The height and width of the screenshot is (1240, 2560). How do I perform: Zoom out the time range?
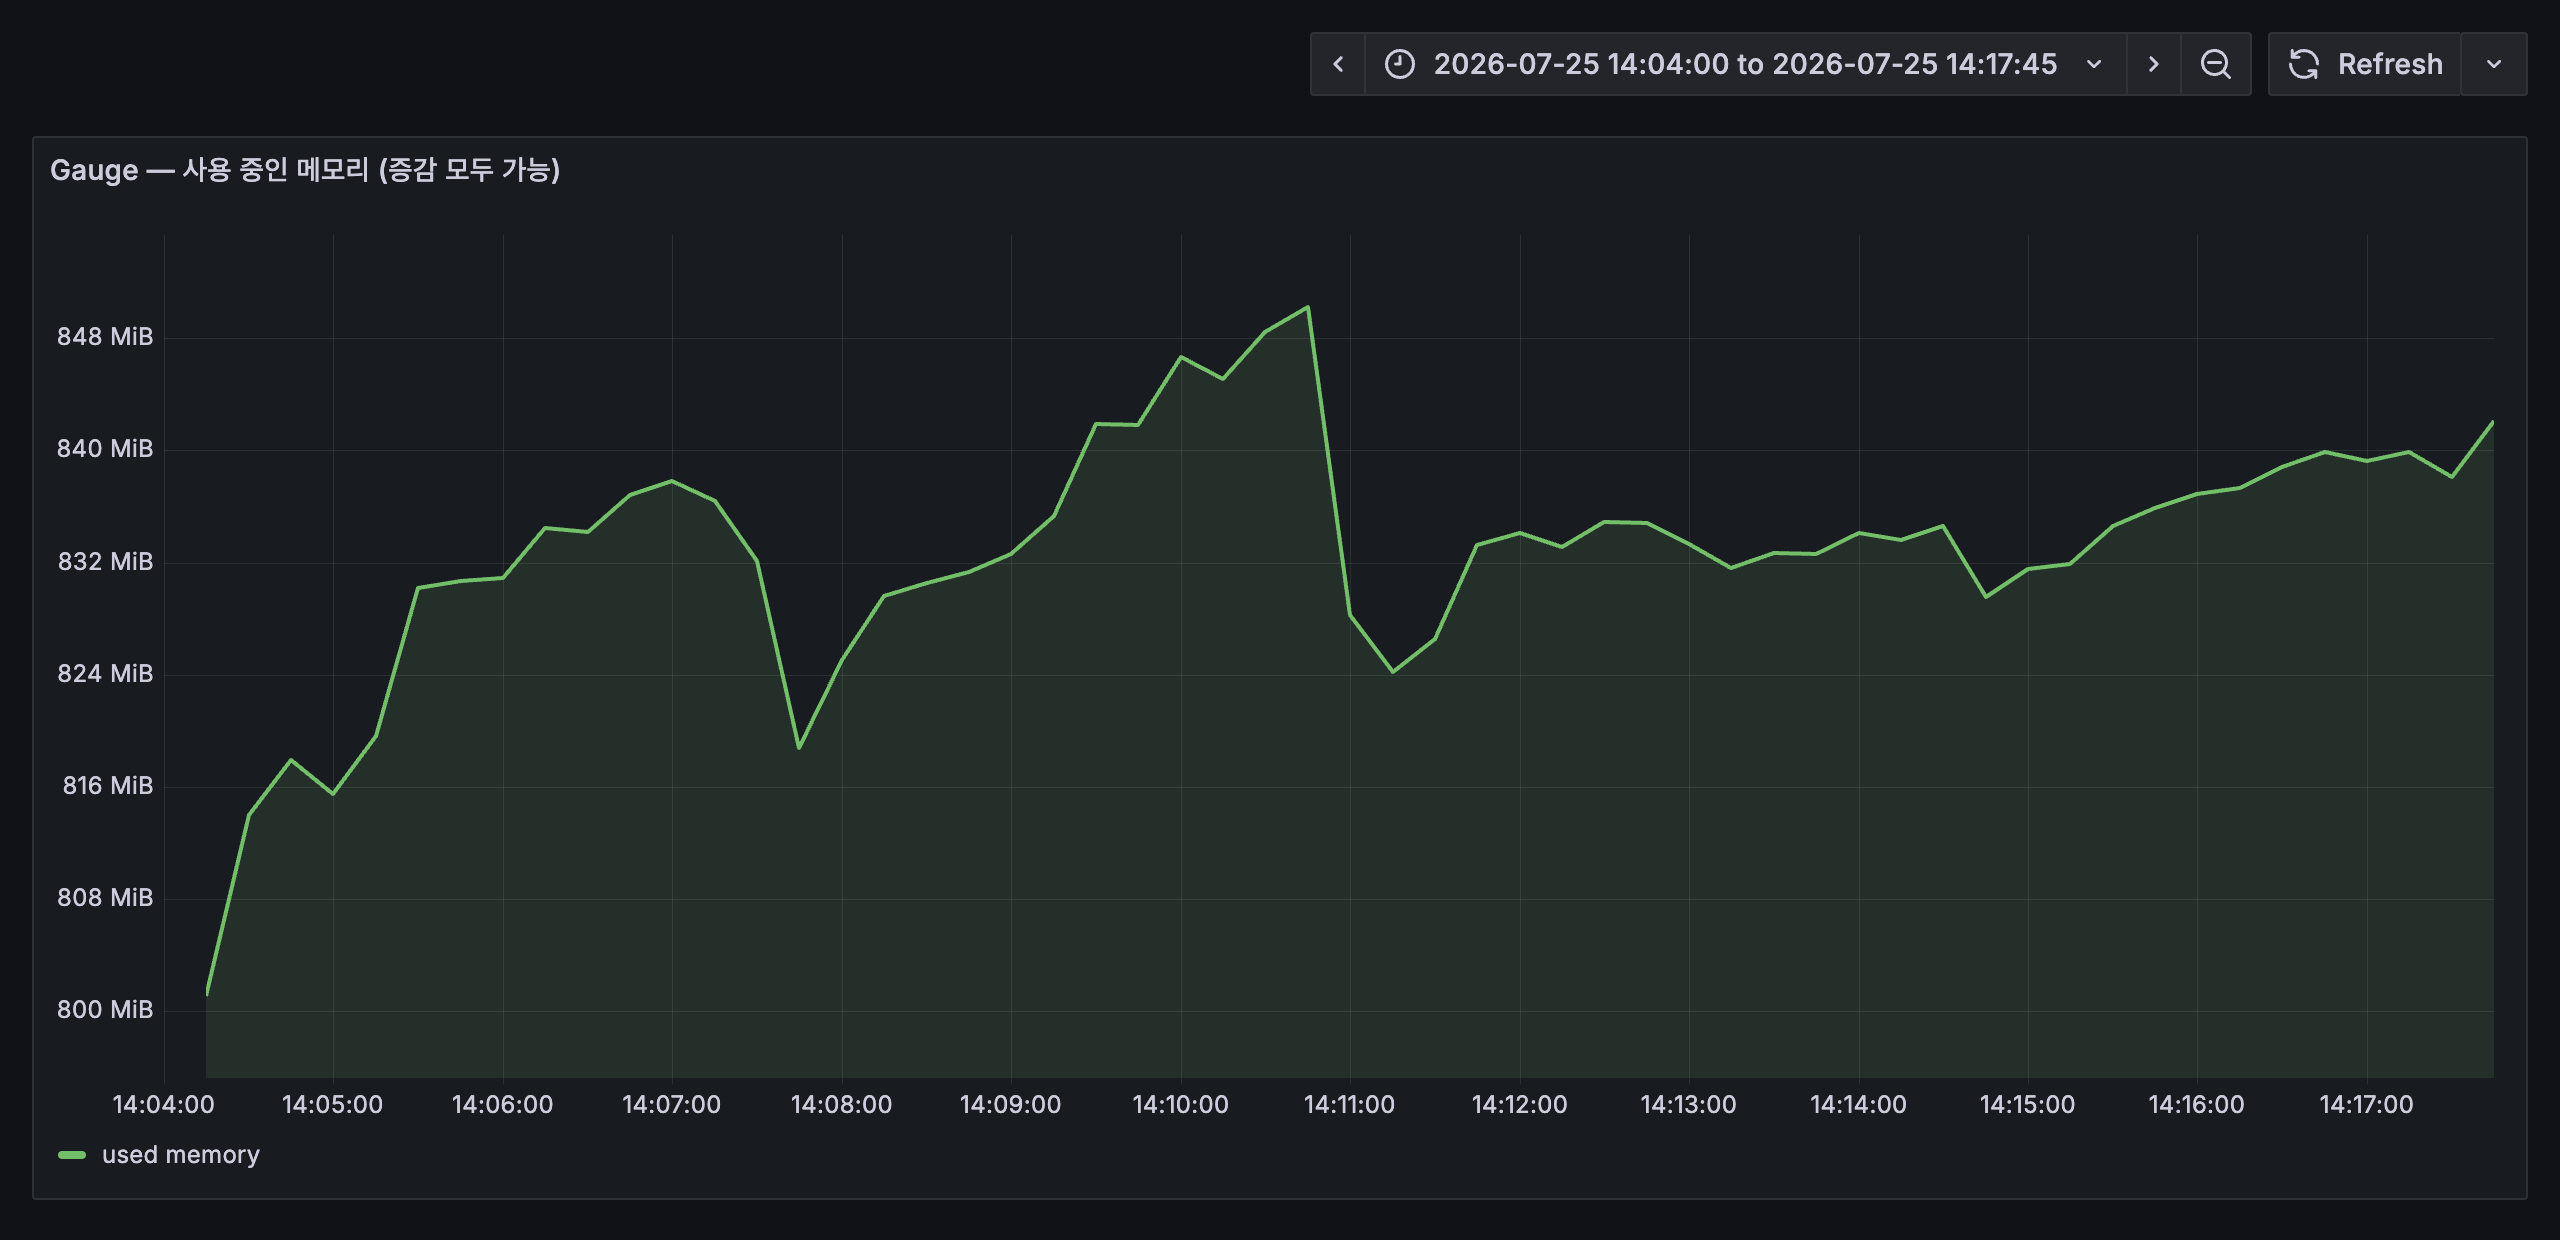[2216, 64]
